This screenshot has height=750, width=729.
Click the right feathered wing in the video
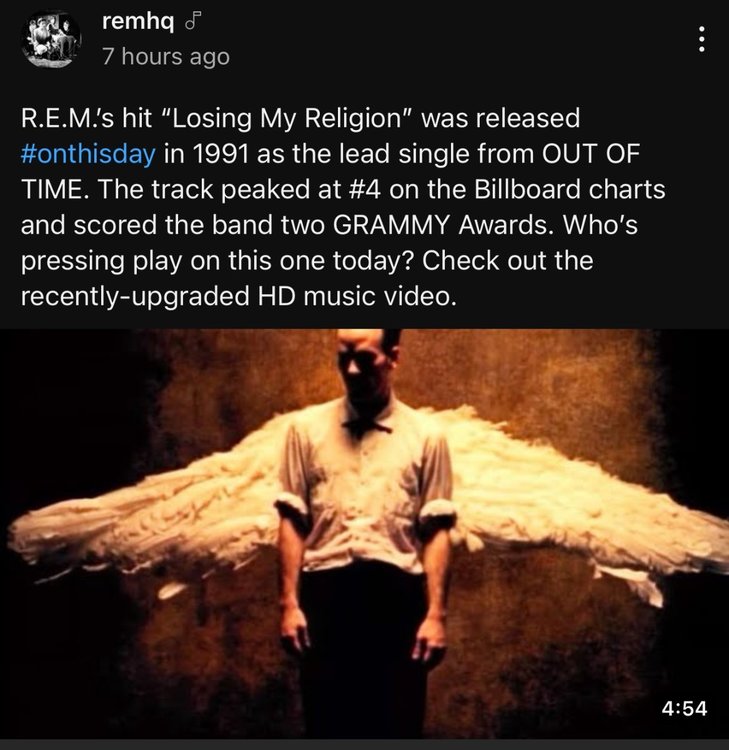coord(574,502)
